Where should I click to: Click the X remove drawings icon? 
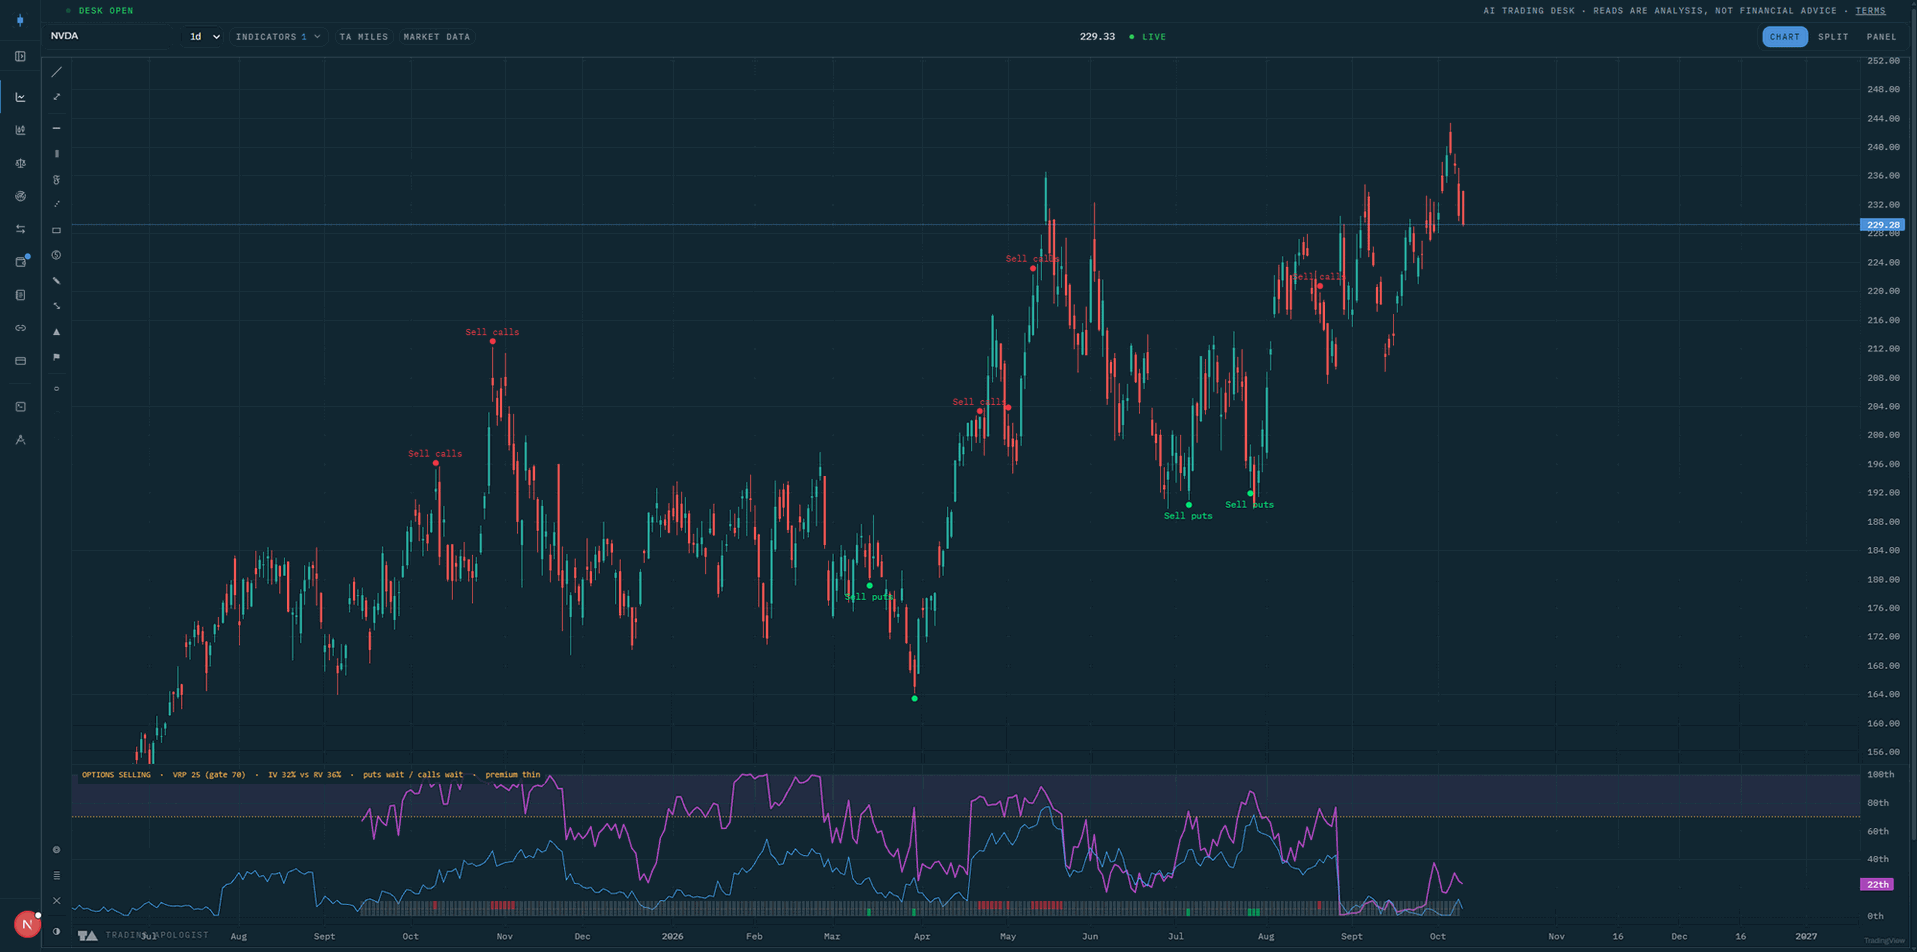[x=56, y=901]
